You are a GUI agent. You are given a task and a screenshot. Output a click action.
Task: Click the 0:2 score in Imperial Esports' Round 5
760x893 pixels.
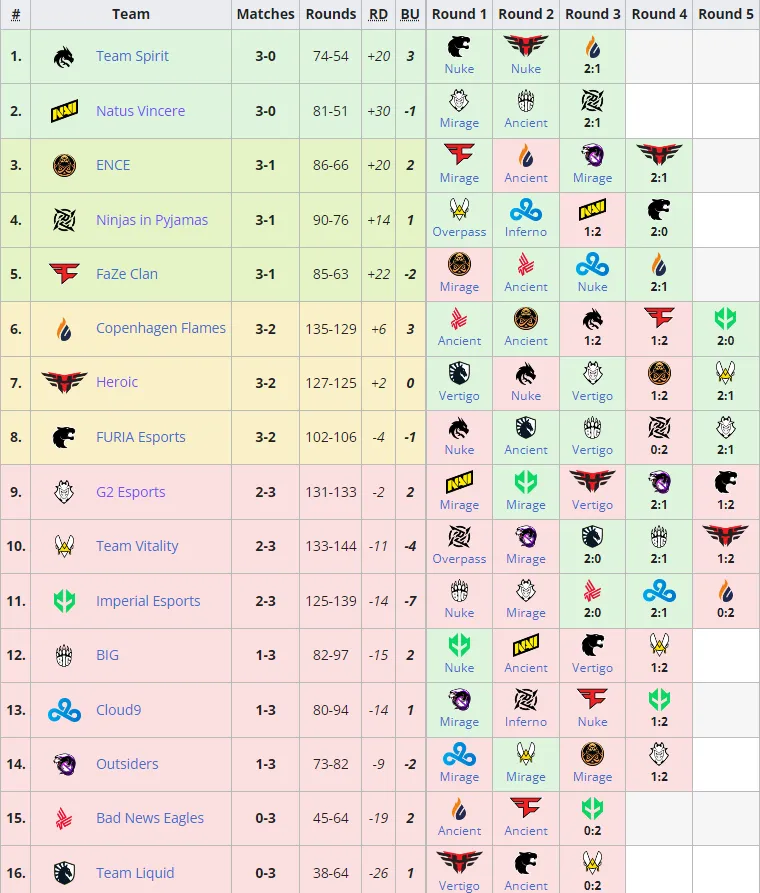[726, 613]
